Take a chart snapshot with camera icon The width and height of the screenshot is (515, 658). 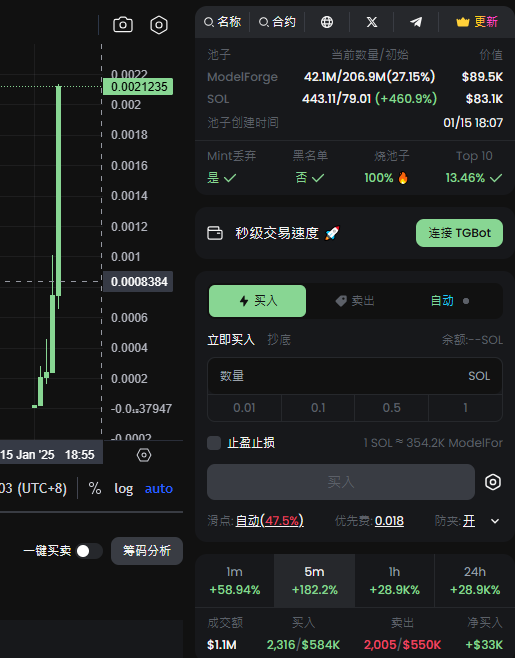(x=123, y=25)
